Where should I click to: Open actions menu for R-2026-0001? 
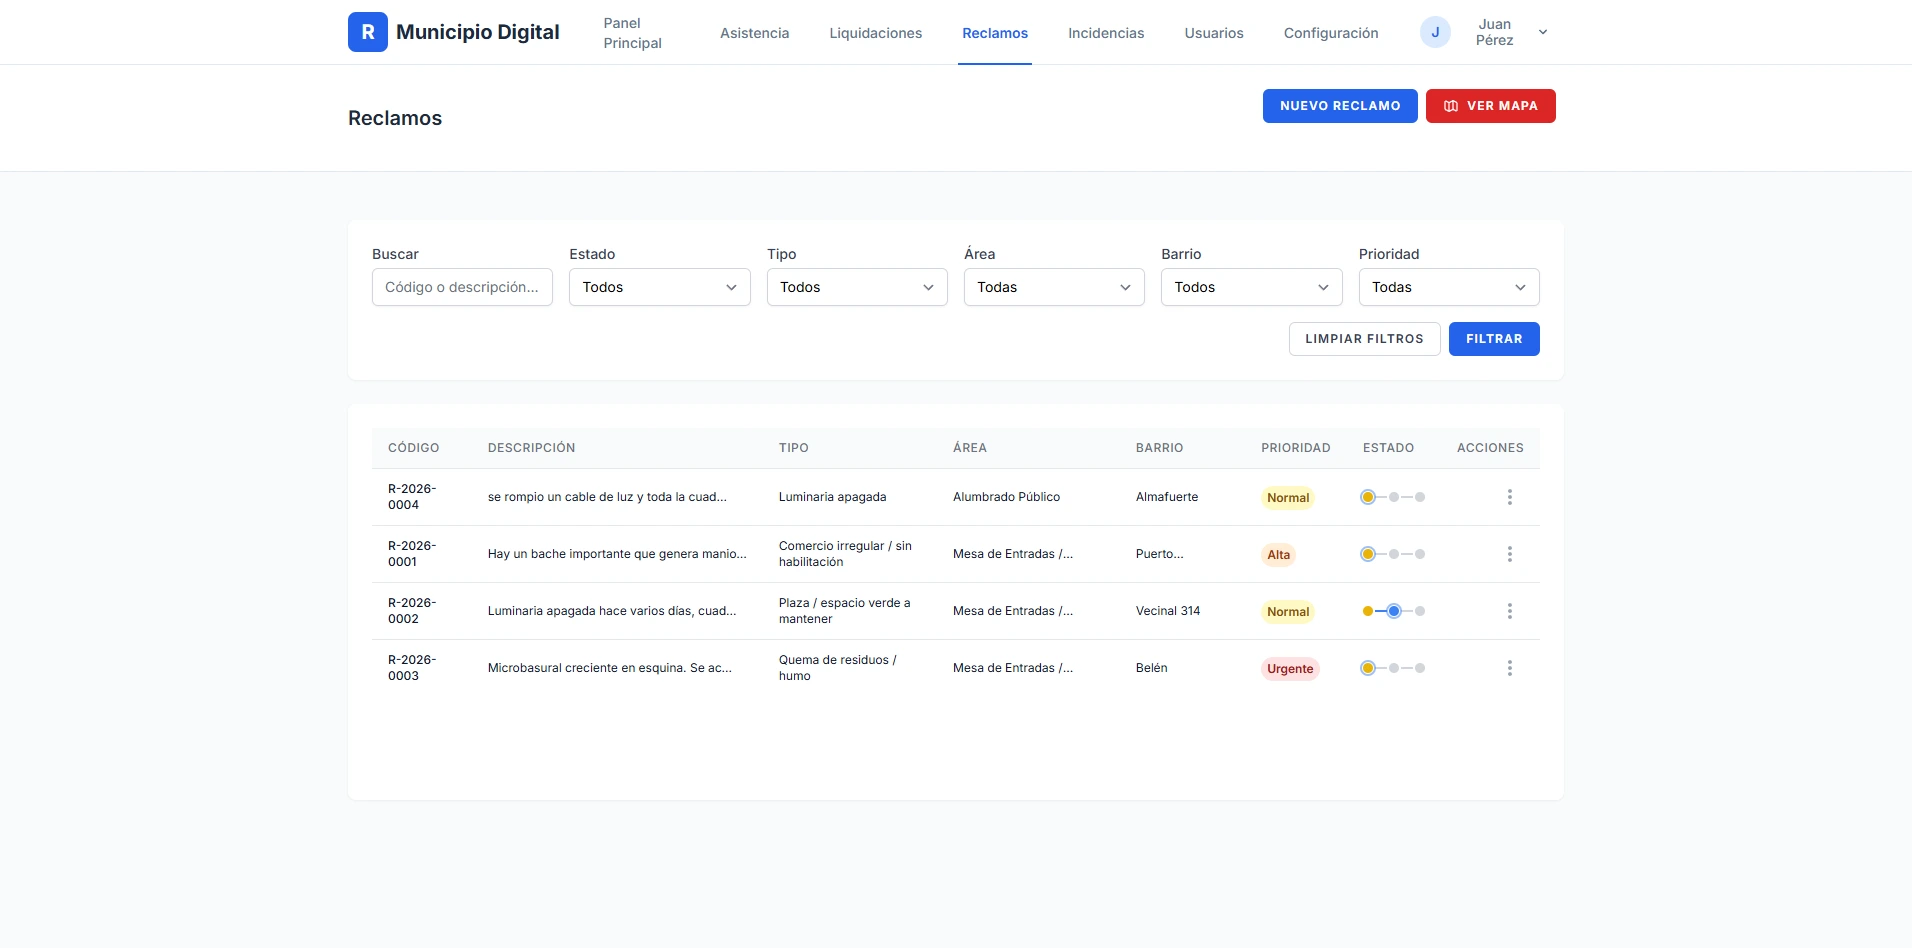(1510, 554)
